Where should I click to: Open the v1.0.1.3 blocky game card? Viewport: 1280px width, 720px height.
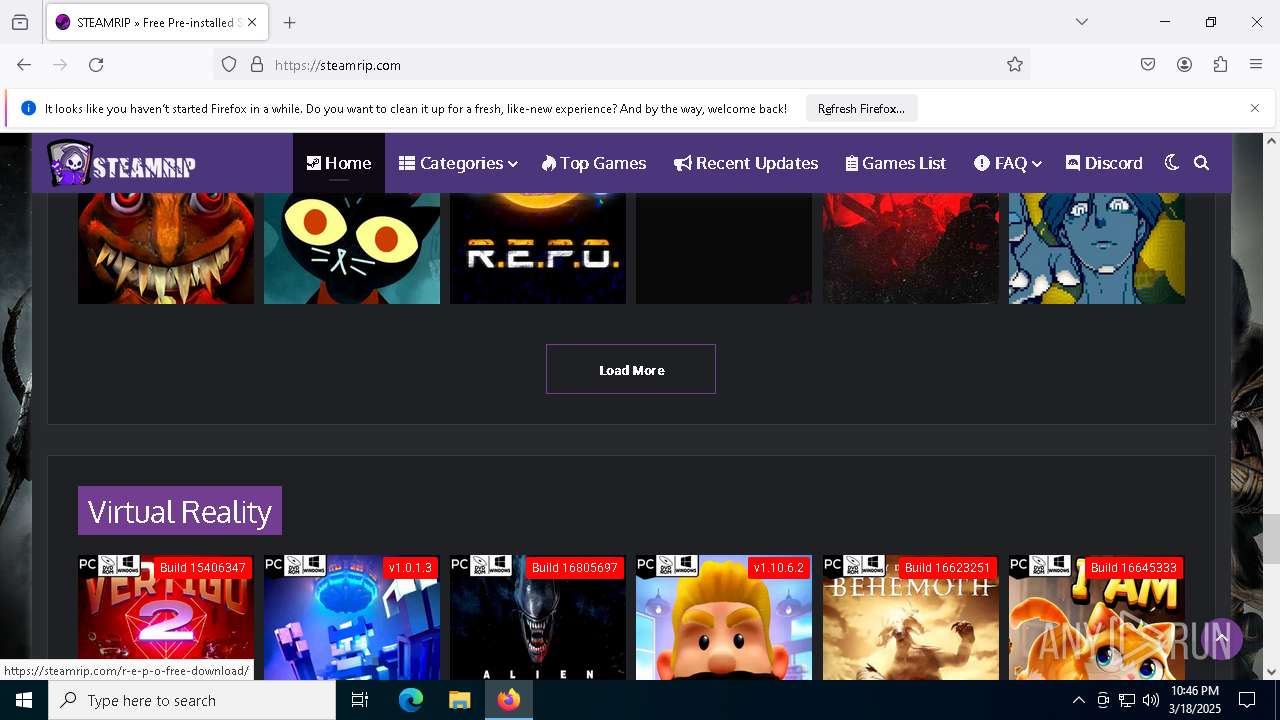click(352, 617)
